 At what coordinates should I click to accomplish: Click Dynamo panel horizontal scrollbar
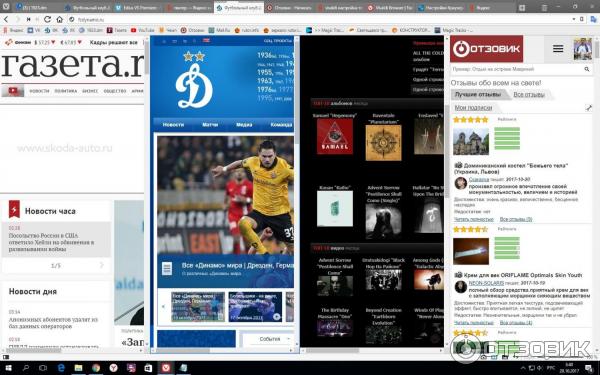(183, 350)
